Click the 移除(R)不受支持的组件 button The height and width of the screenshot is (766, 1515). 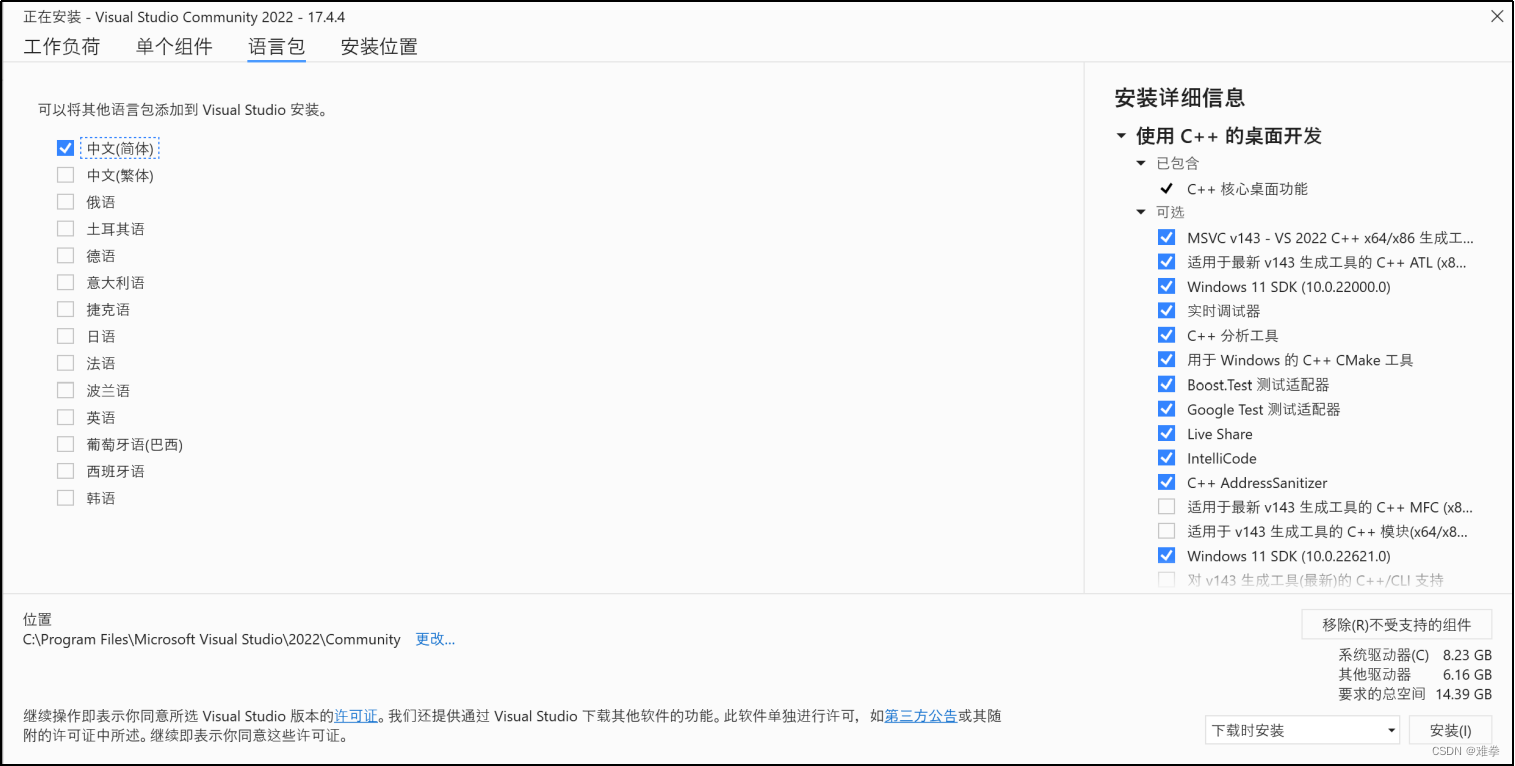click(1397, 625)
